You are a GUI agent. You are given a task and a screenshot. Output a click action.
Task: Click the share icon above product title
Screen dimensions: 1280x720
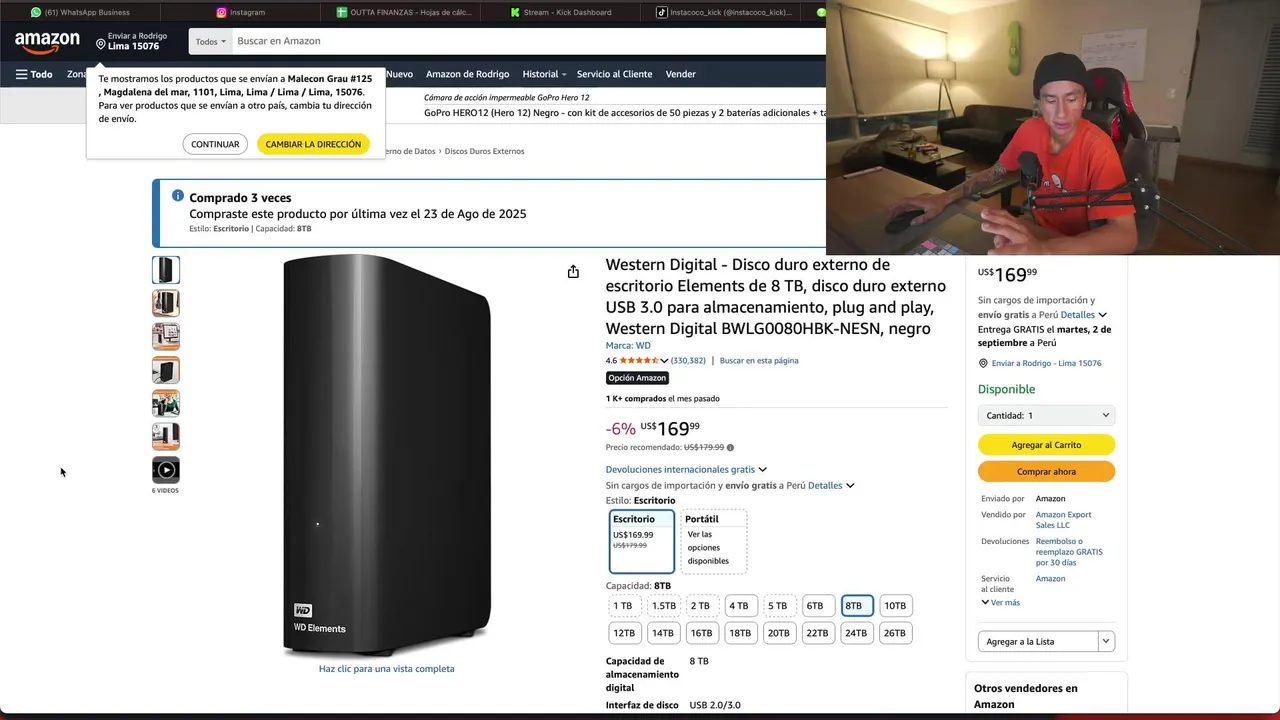tap(573, 272)
